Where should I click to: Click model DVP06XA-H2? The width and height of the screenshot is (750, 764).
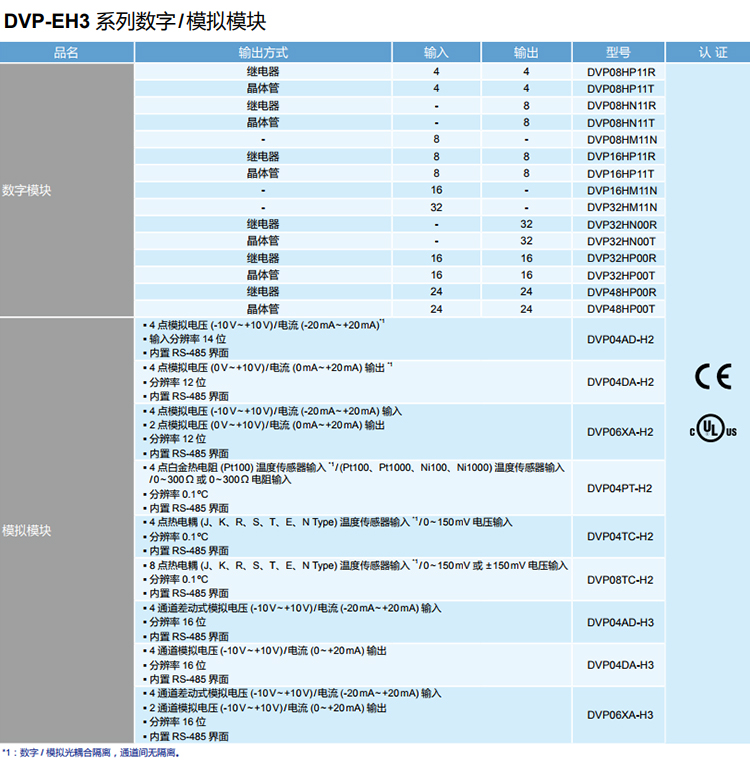(x=620, y=432)
